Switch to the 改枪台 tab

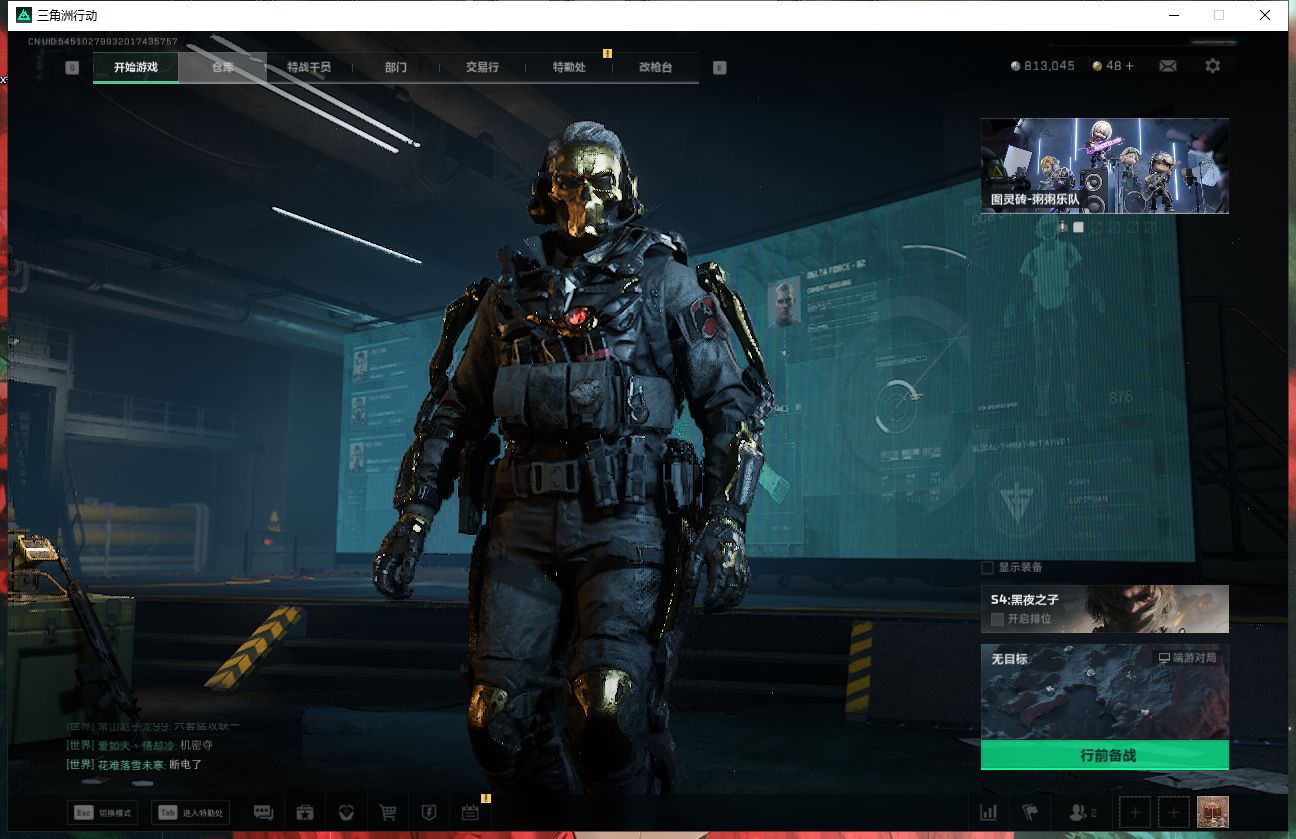click(655, 67)
